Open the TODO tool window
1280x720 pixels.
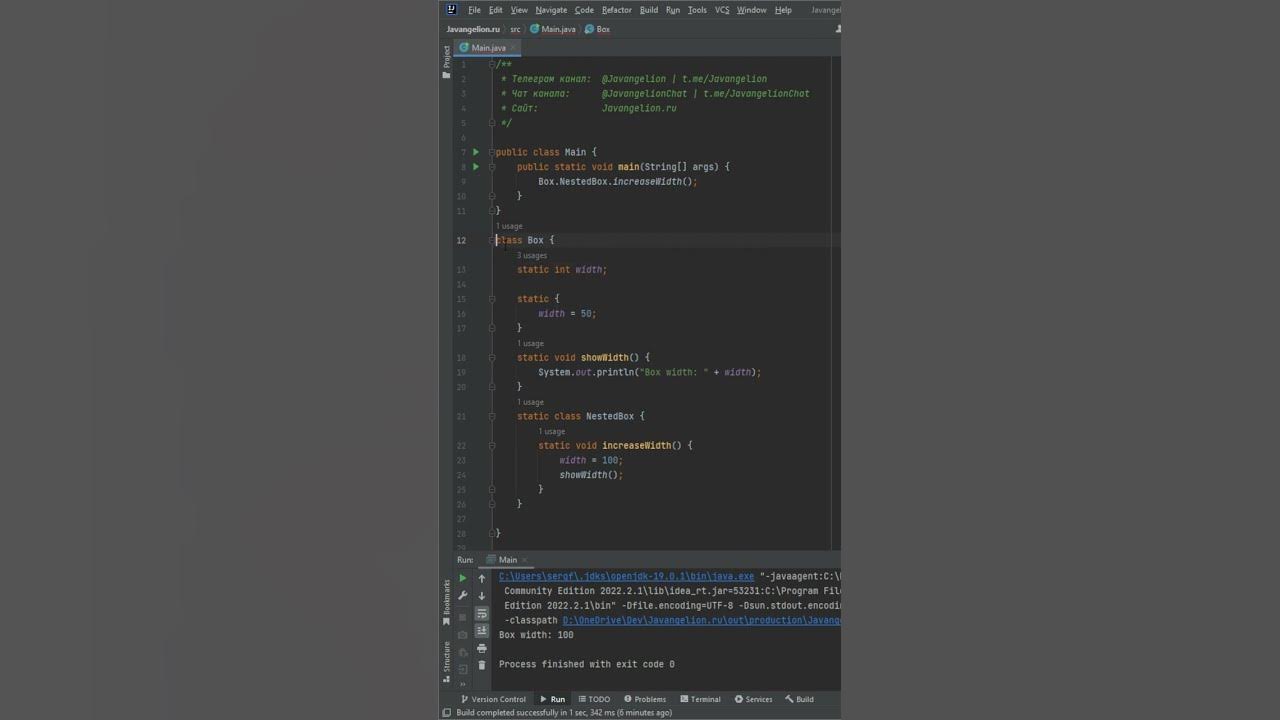click(x=594, y=699)
